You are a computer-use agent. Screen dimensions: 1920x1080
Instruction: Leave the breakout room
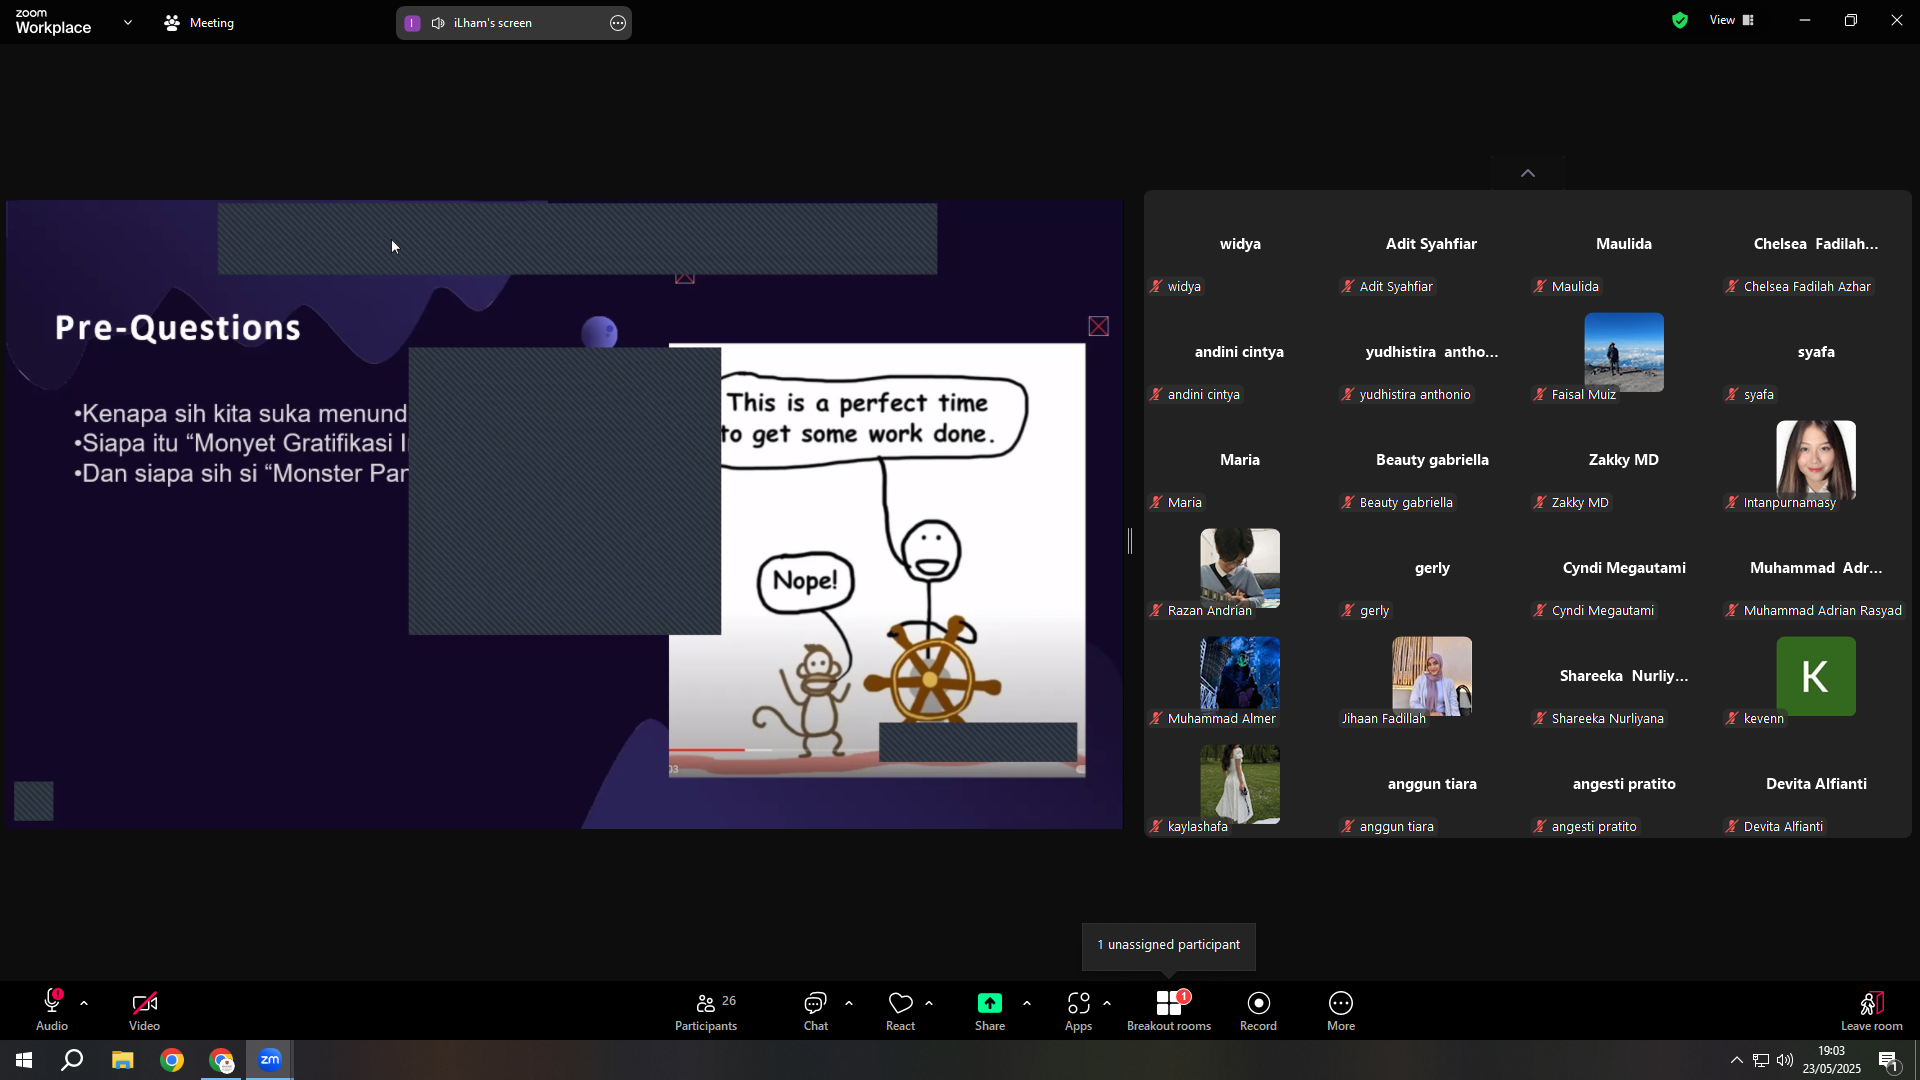pyautogui.click(x=1872, y=1010)
